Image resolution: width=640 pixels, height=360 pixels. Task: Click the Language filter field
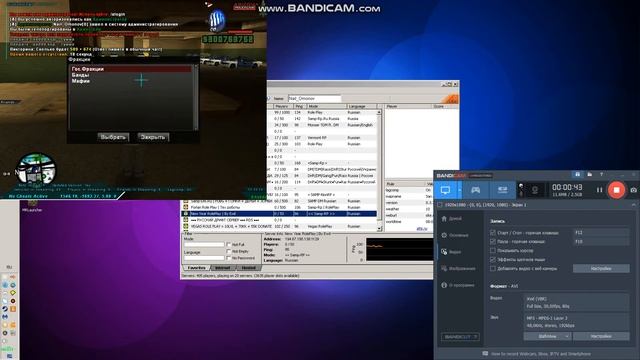[204, 258]
